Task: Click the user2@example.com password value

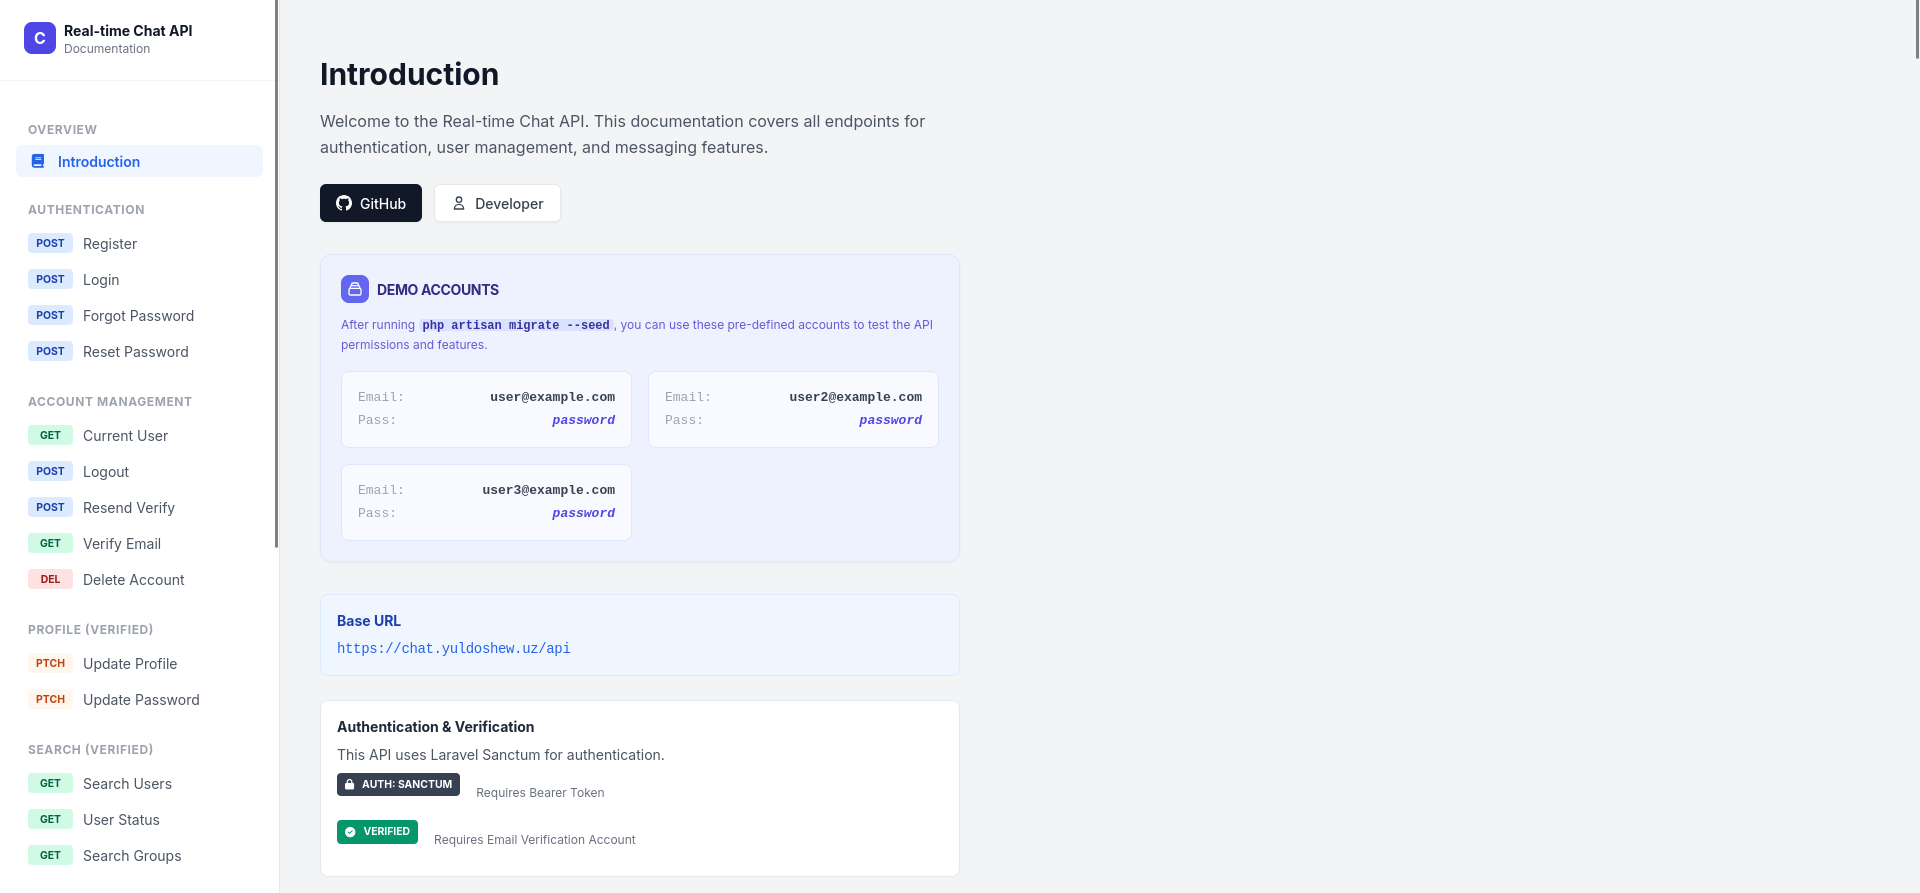Action: [890, 420]
